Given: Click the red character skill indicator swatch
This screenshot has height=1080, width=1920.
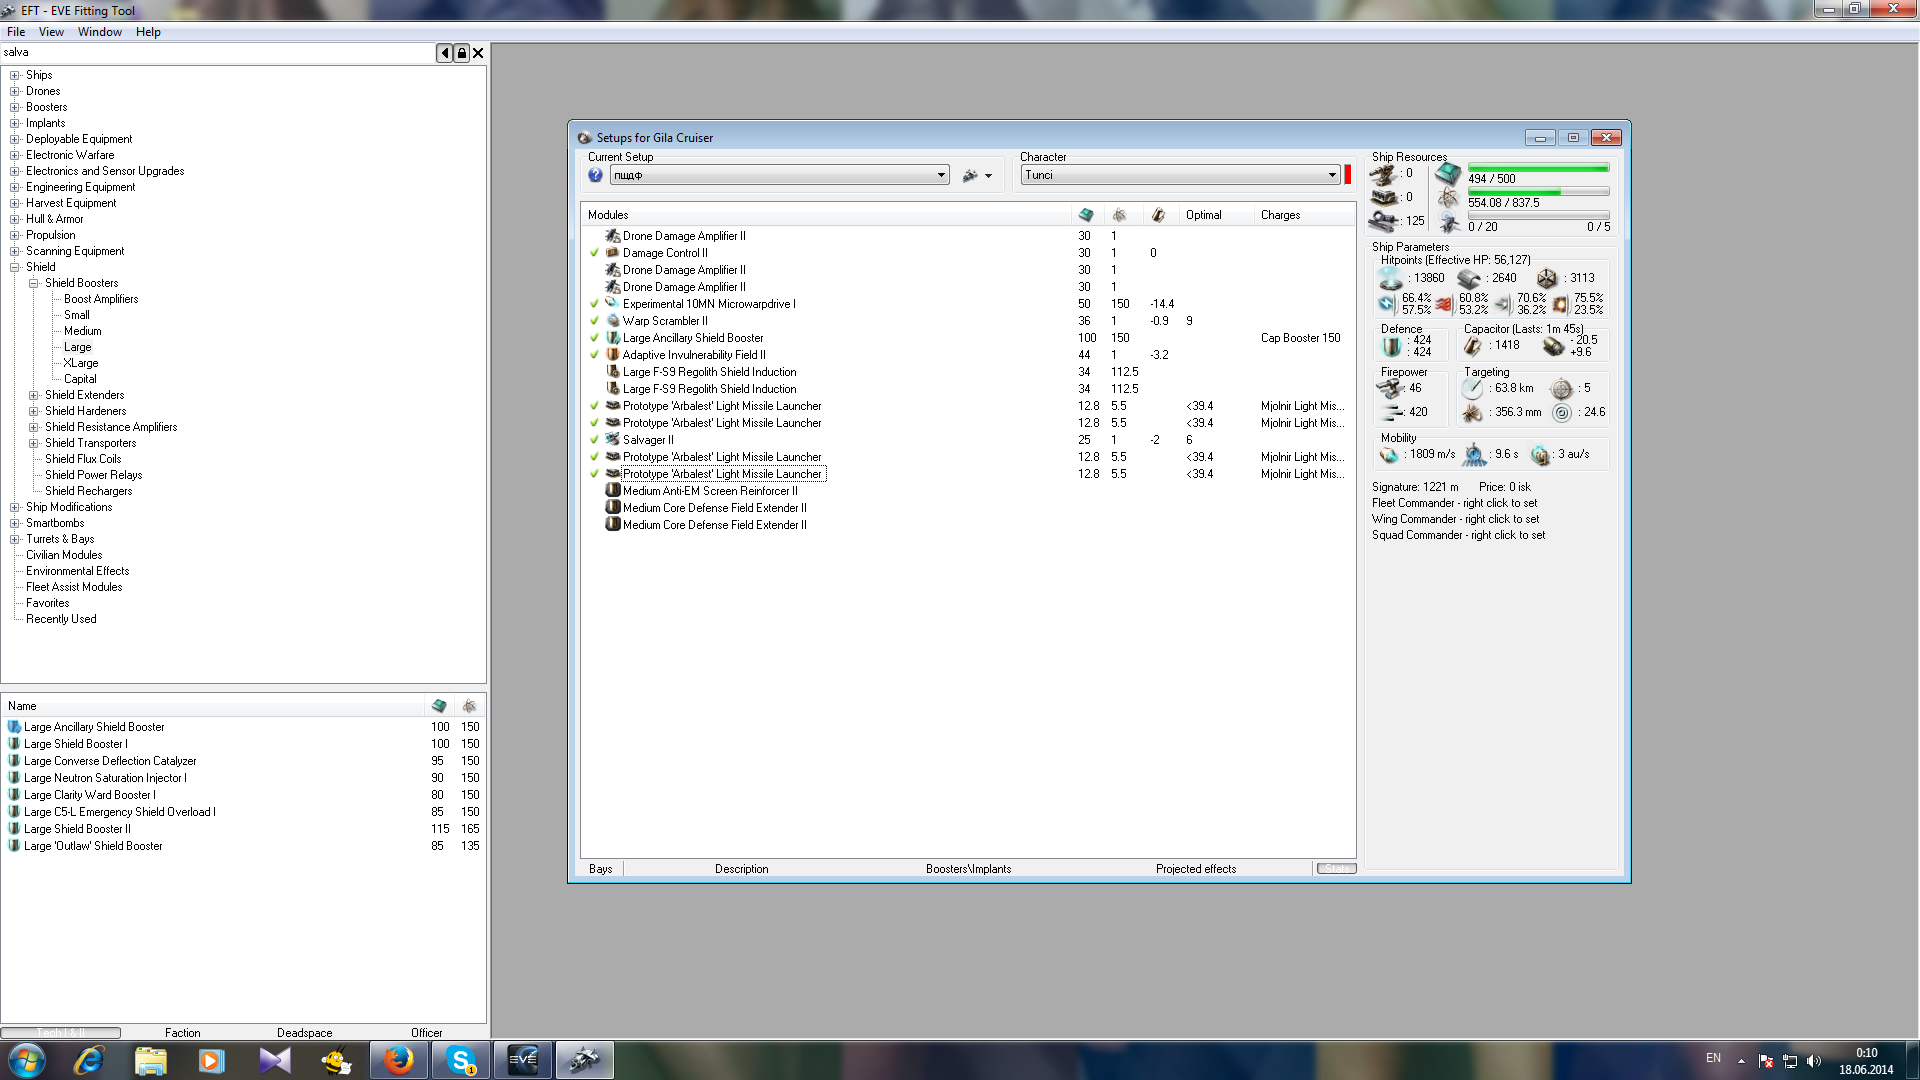Looking at the screenshot, I should coord(1347,175).
